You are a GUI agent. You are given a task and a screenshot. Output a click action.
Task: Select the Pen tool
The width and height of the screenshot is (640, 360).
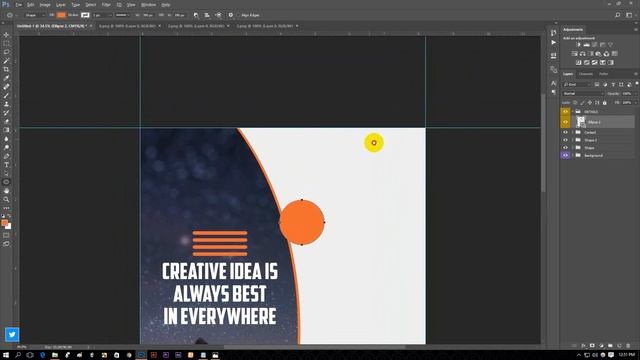pyautogui.click(x=6, y=156)
